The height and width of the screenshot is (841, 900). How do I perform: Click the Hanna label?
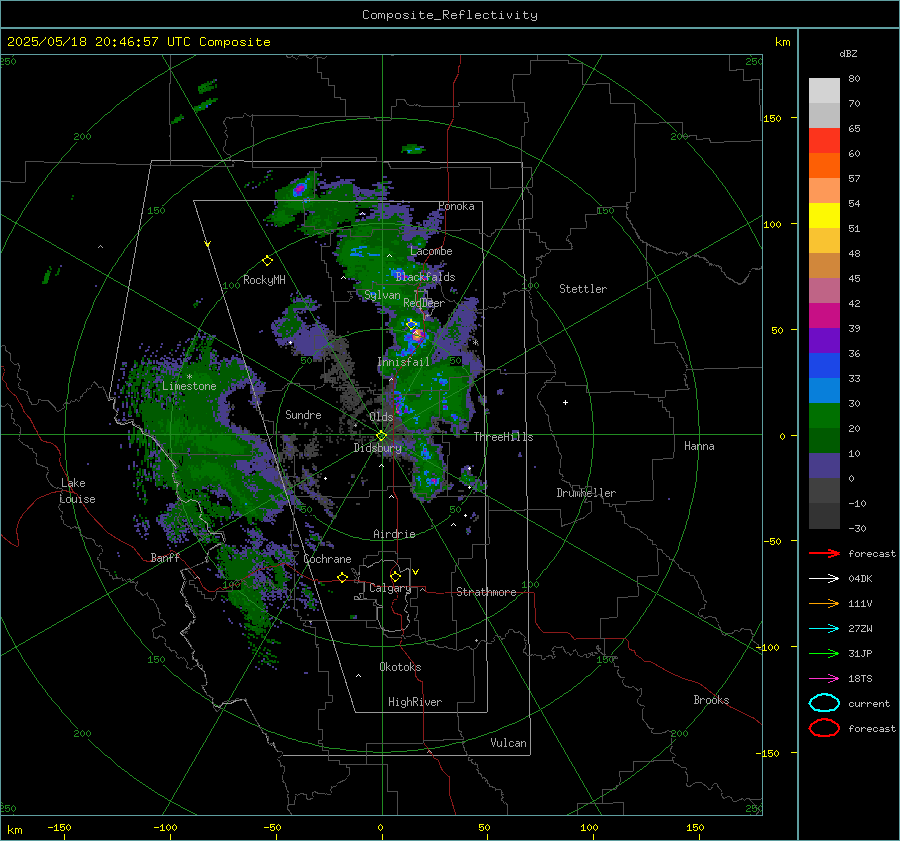tap(699, 445)
